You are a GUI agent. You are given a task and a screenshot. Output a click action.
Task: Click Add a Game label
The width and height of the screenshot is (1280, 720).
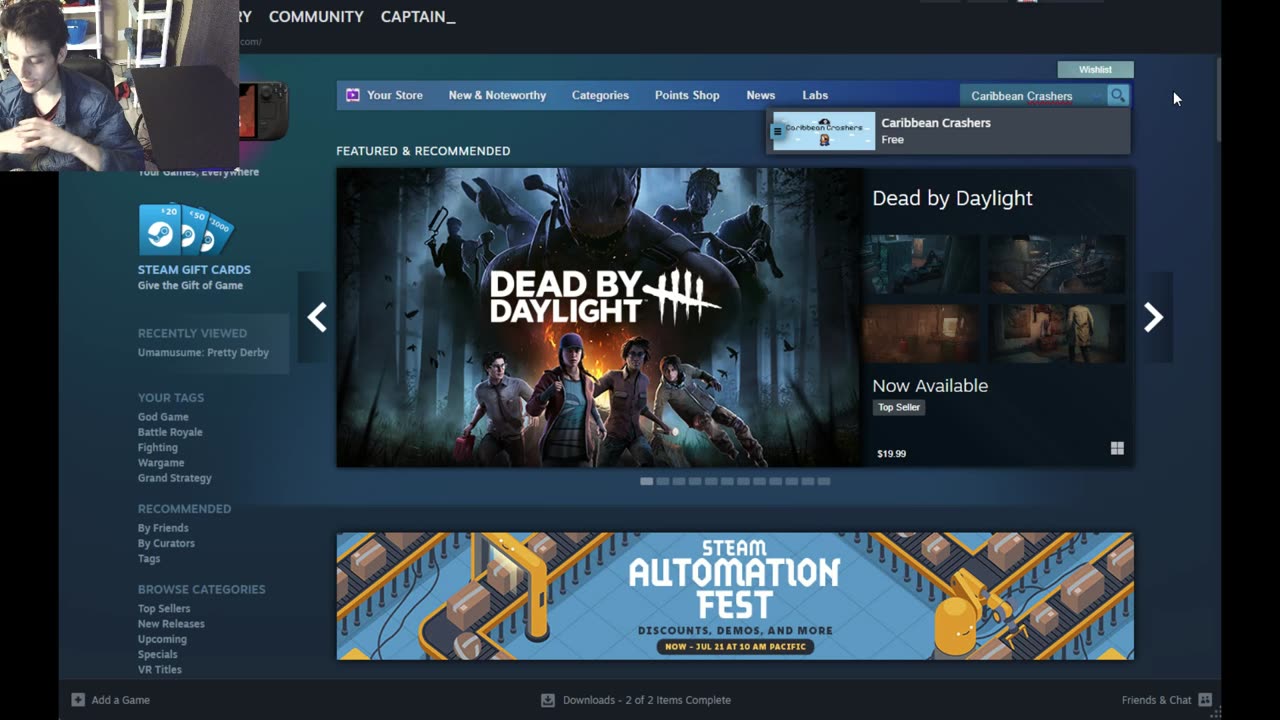pyautogui.click(x=121, y=700)
